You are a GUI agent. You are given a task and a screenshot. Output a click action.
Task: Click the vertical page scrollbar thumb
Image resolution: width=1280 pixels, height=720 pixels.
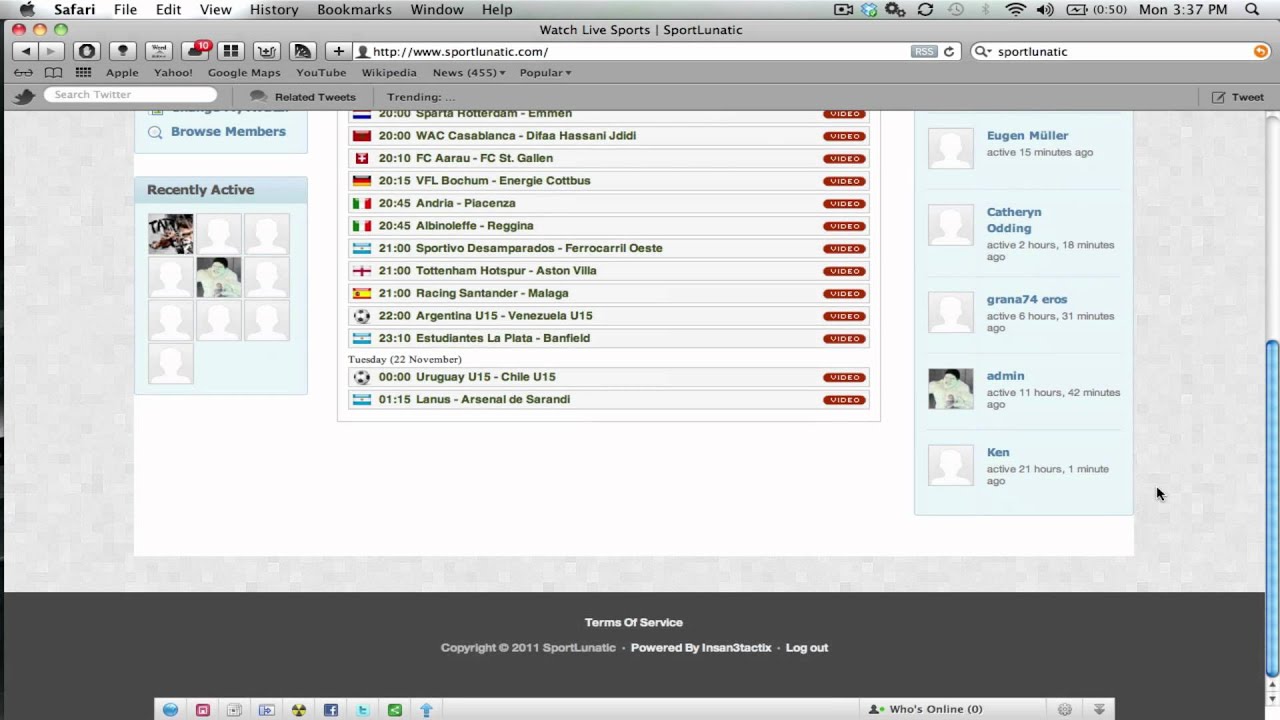coord(1272,508)
